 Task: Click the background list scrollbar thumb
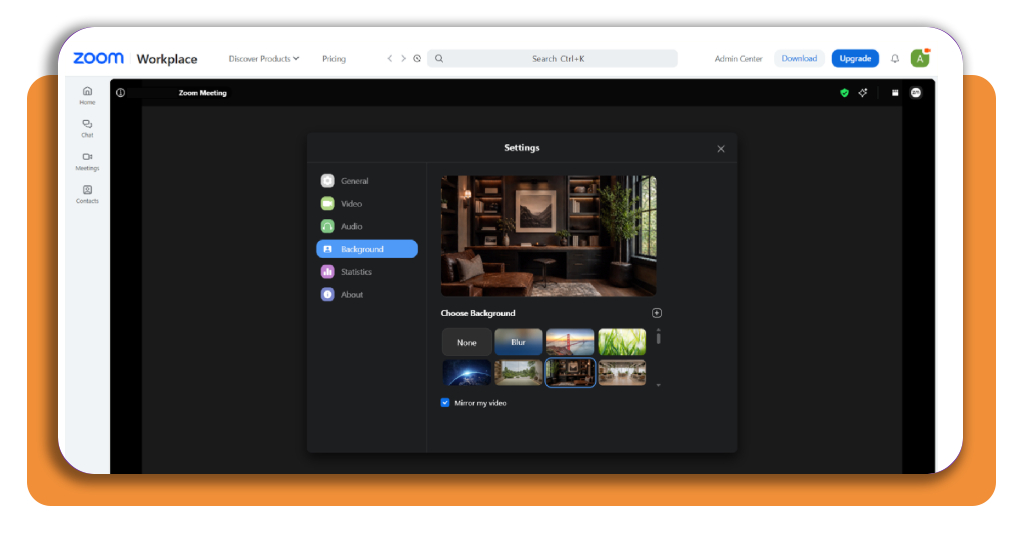(658, 338)
